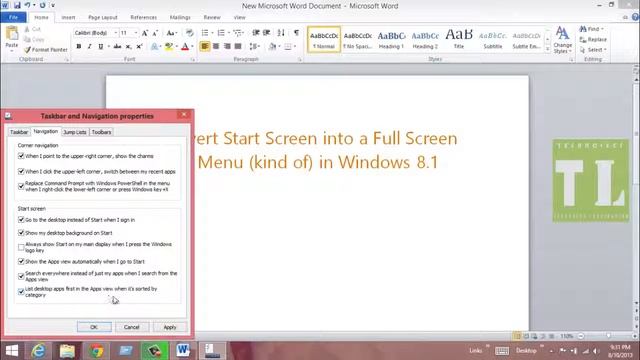
Task: Apply Superscript formatting
Action: point(139,47)
